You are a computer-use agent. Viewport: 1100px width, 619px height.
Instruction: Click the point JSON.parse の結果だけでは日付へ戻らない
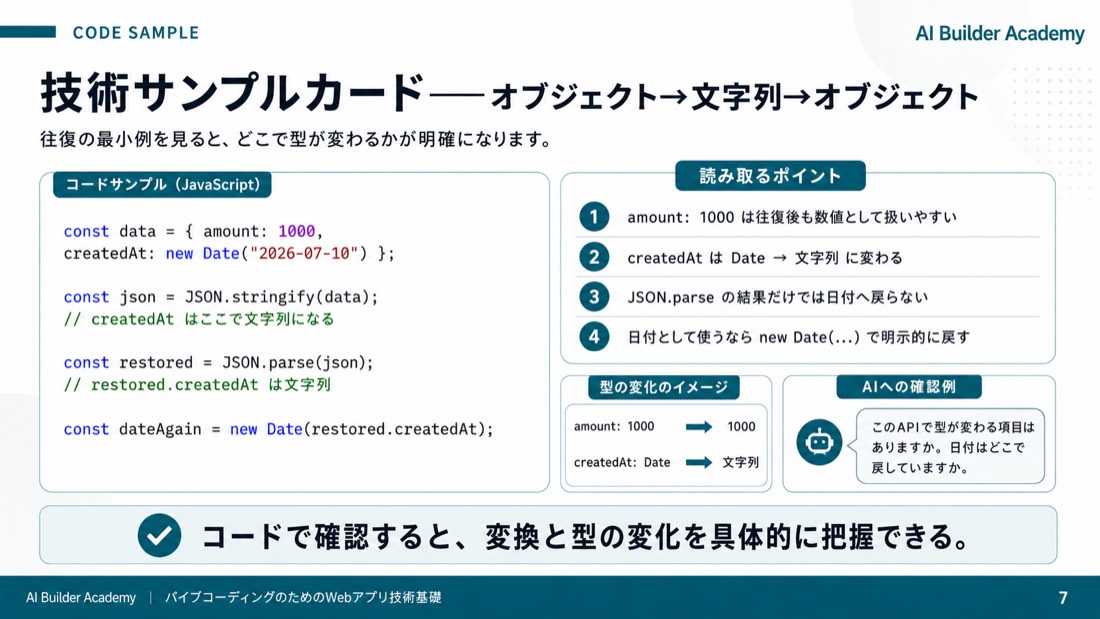777,298
